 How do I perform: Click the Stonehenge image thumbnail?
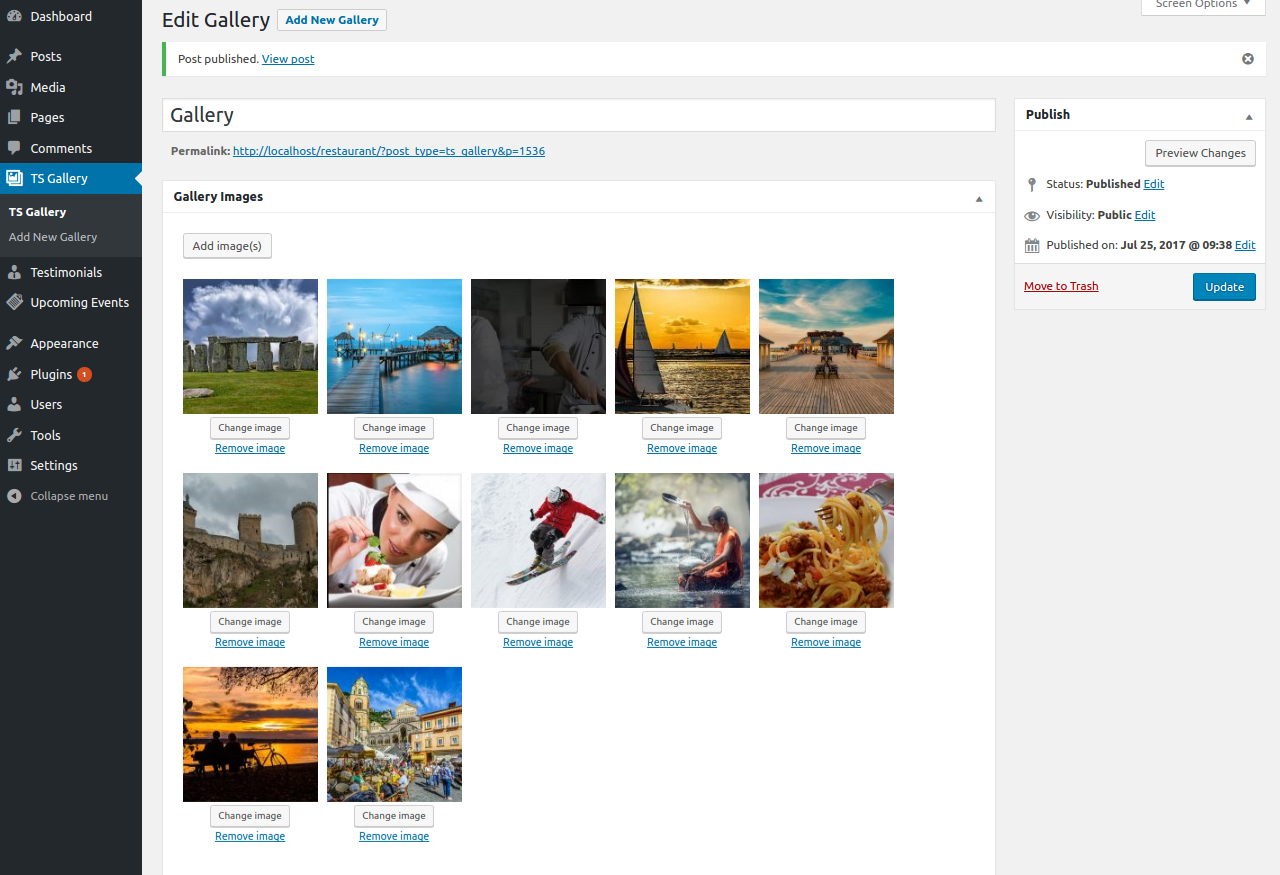tap(250, 346)
